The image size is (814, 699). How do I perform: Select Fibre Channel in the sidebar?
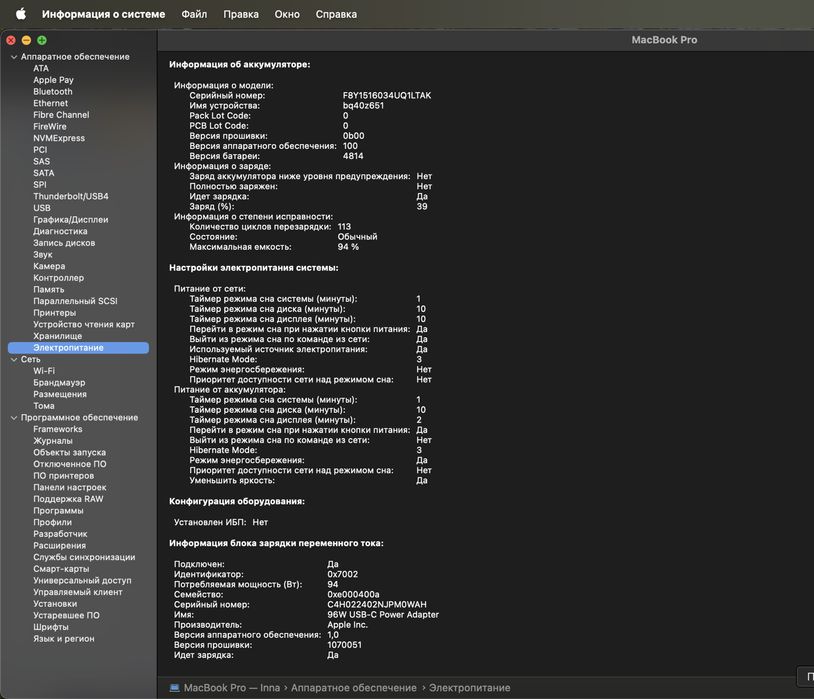tap(61, 115)
